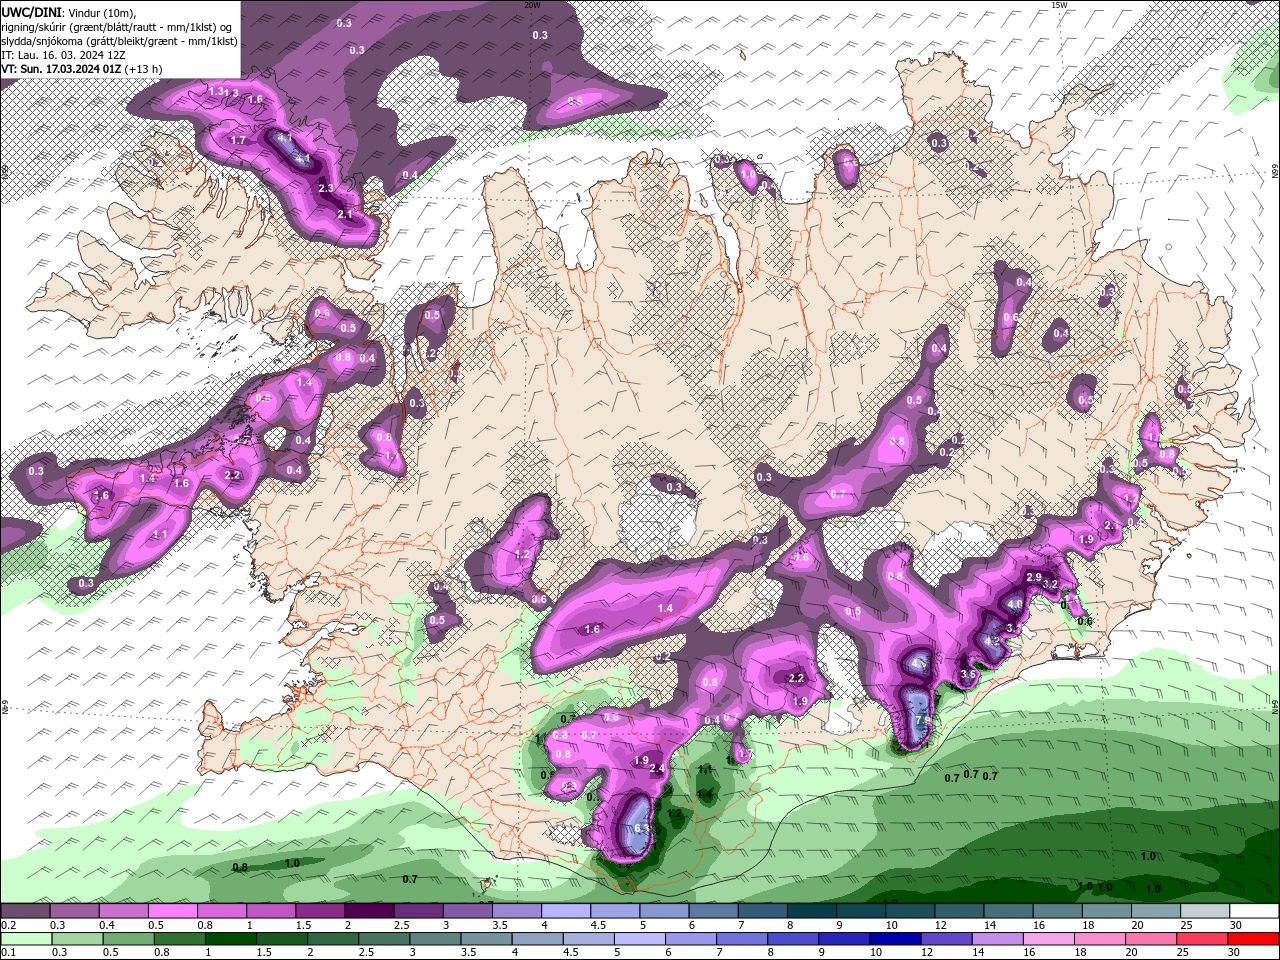The width and height of the screenshot is (1280, 960).
Task: Click the 2.4 precipitation value
Action: [657, 768]
